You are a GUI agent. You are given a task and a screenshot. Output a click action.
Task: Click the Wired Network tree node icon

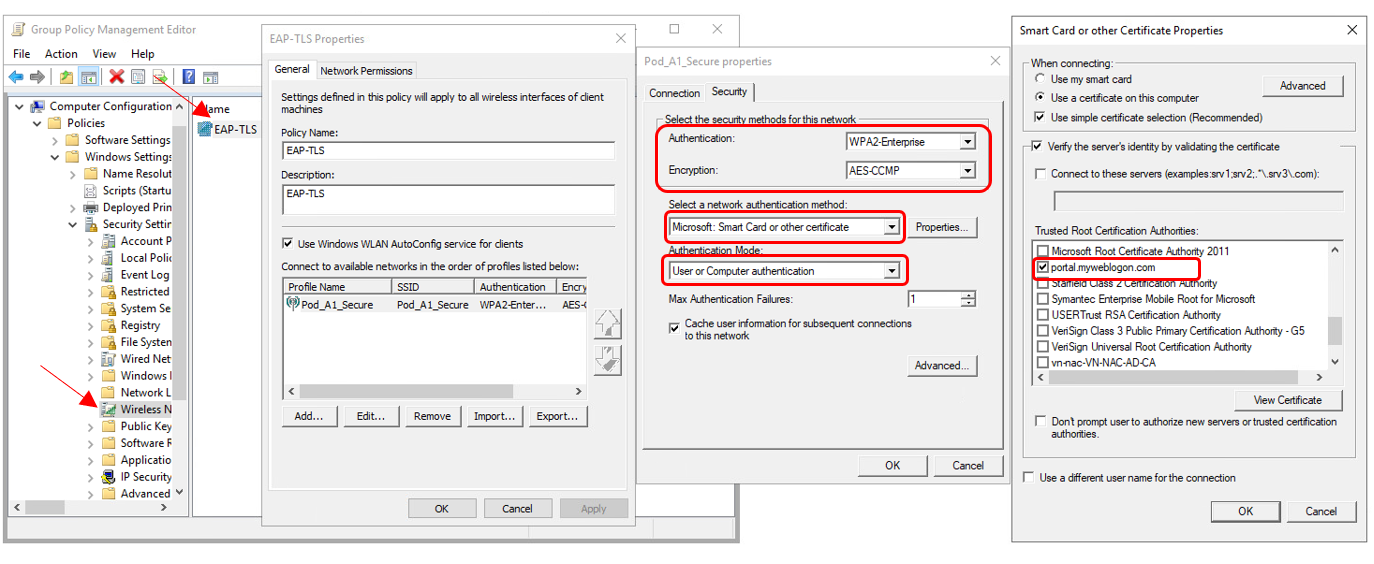[x=108, y=359]
